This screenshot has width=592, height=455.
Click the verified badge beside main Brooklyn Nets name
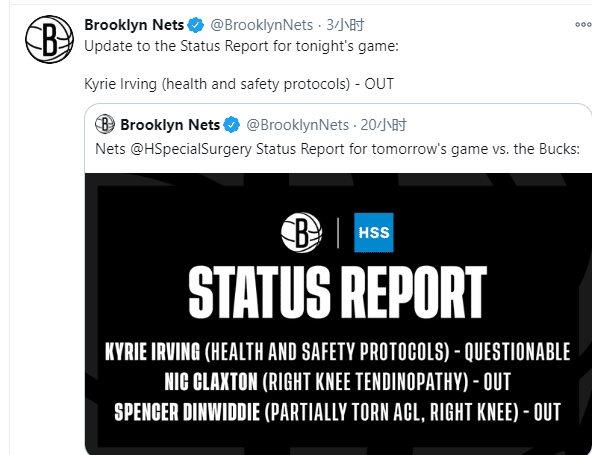click(196, 25)
